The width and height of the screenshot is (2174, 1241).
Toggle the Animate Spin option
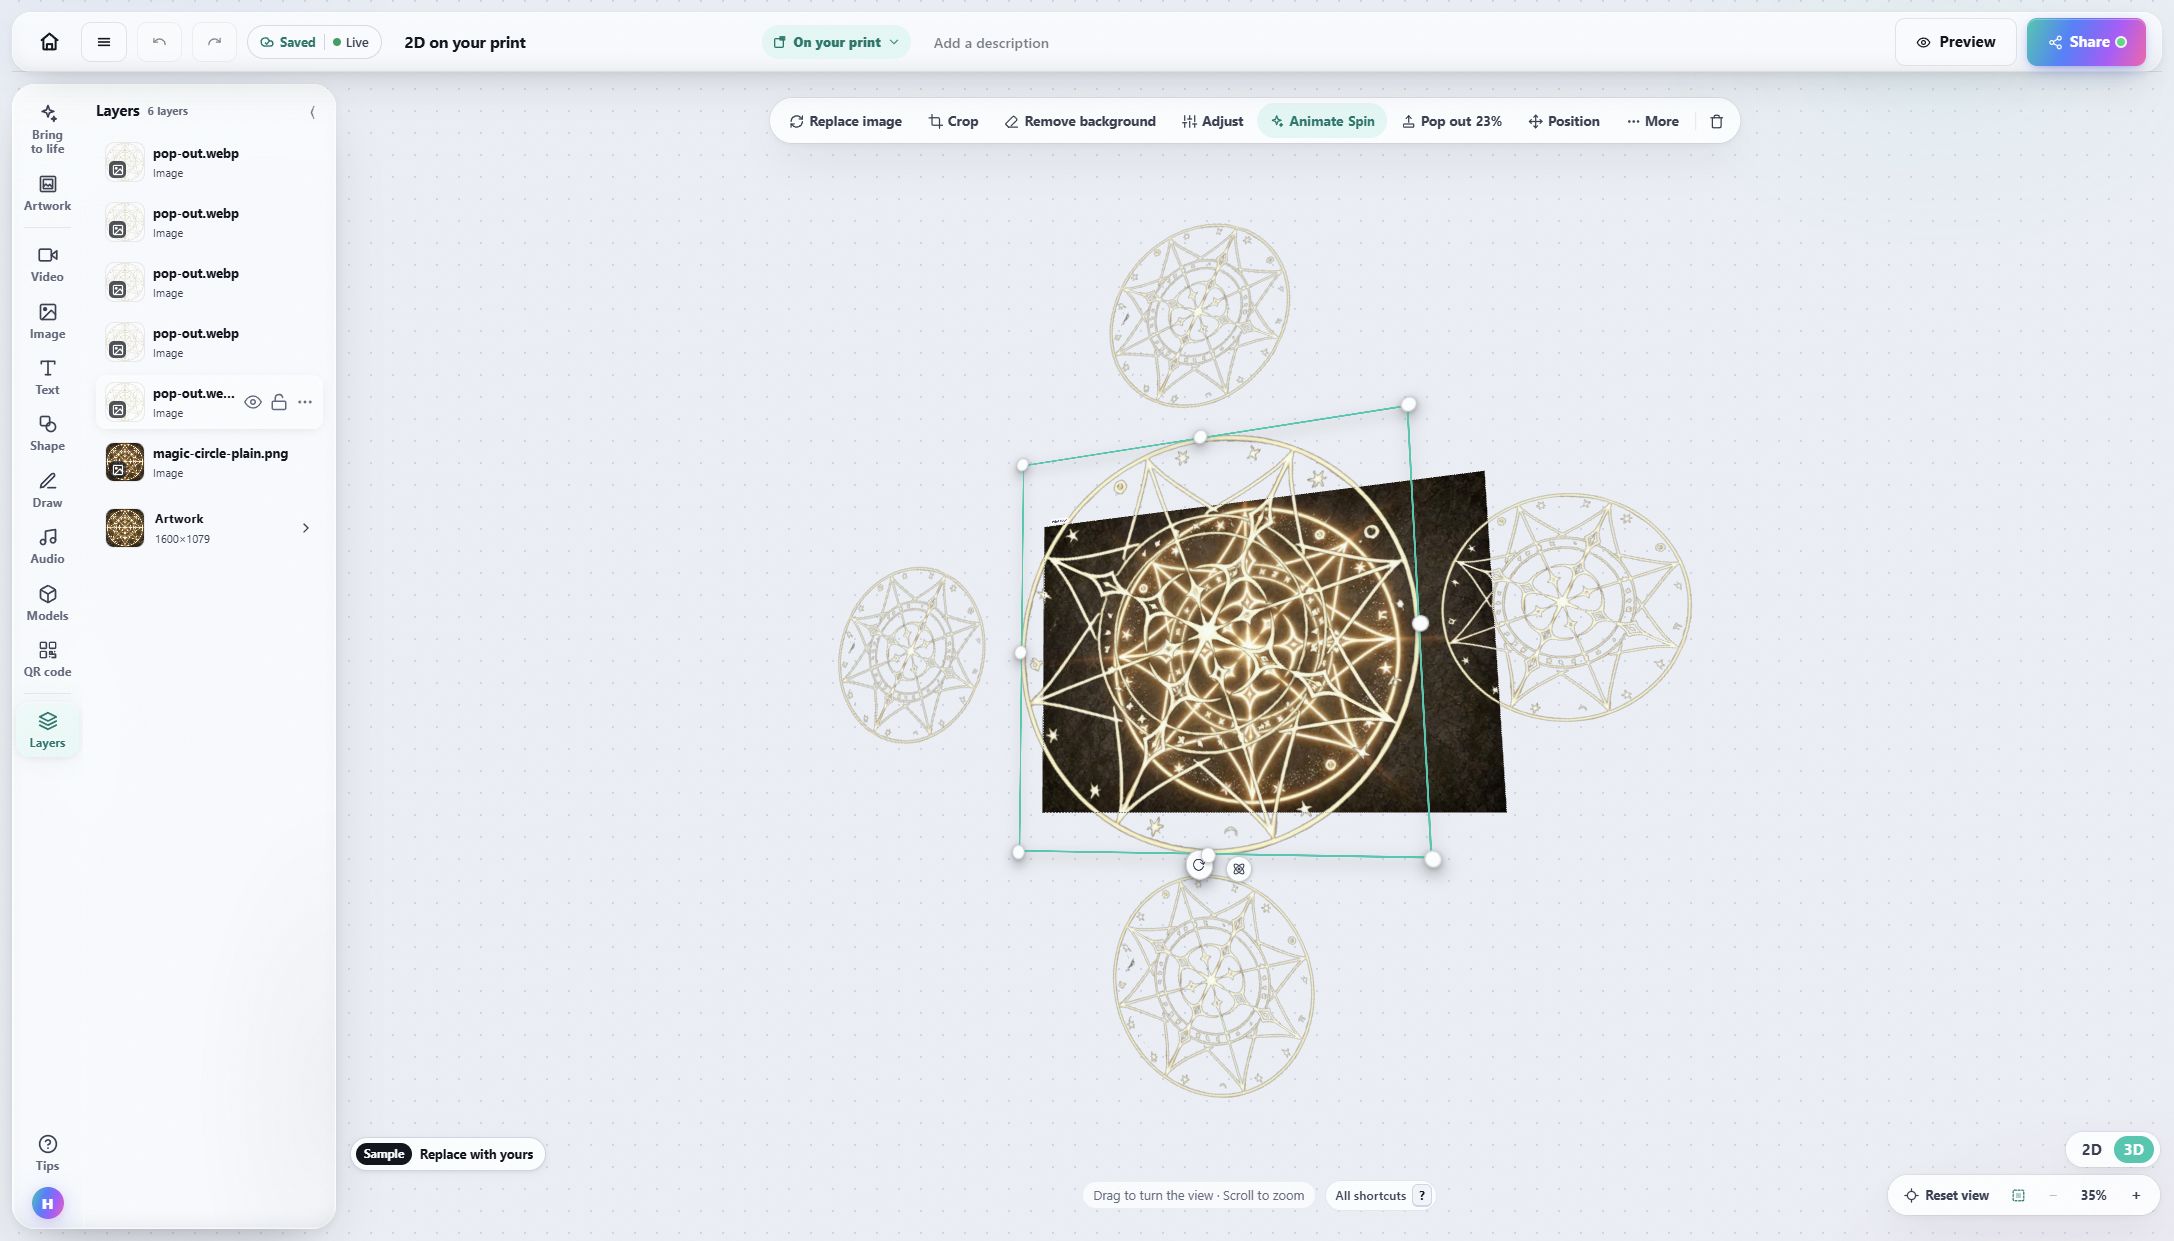(1322, 121)
